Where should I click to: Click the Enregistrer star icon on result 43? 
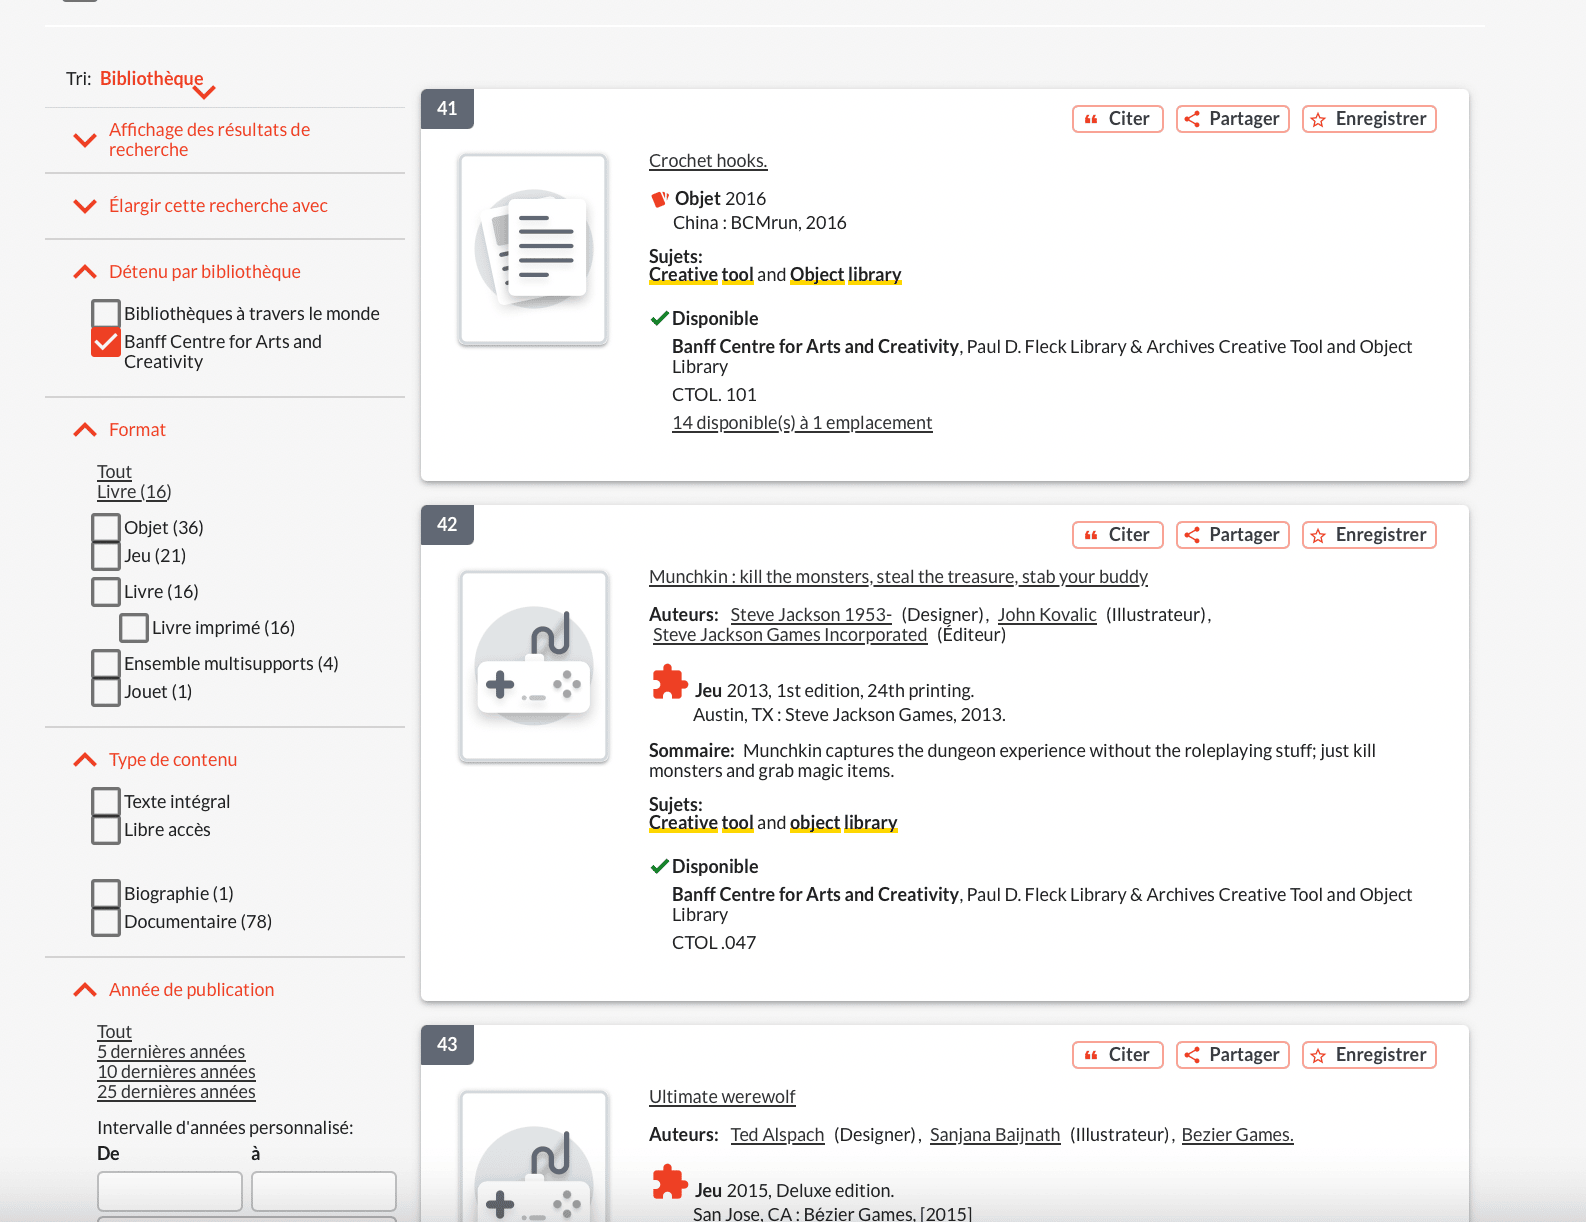click(1318, 1055)
